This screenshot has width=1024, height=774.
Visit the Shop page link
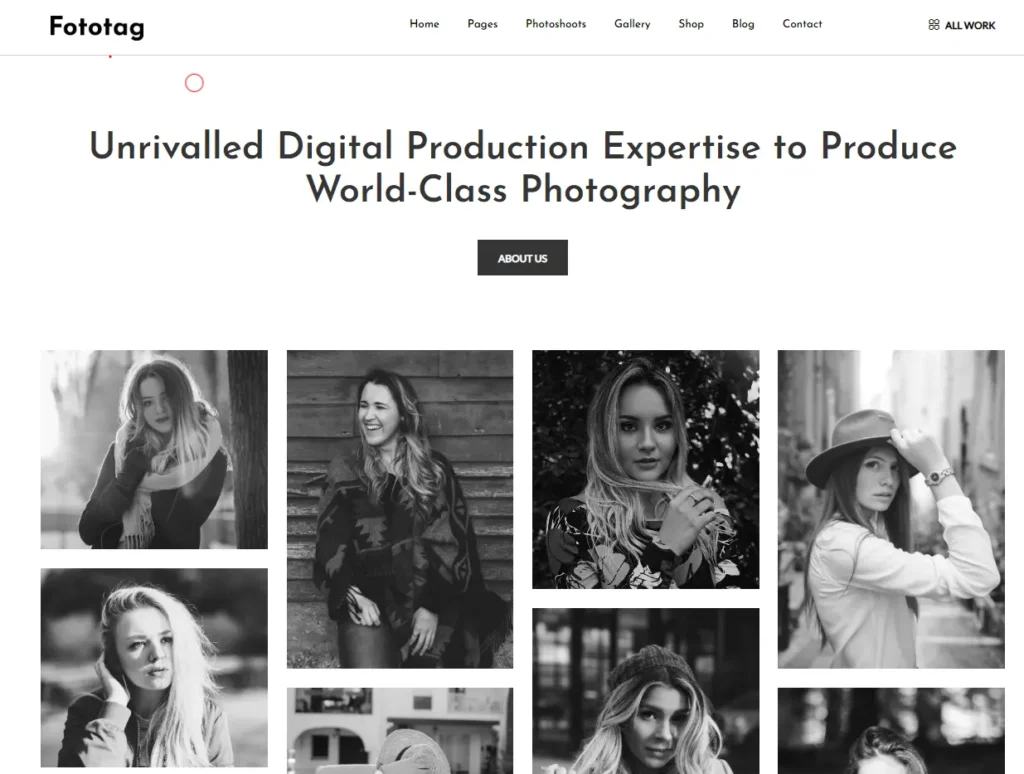[x=691, y=24]
